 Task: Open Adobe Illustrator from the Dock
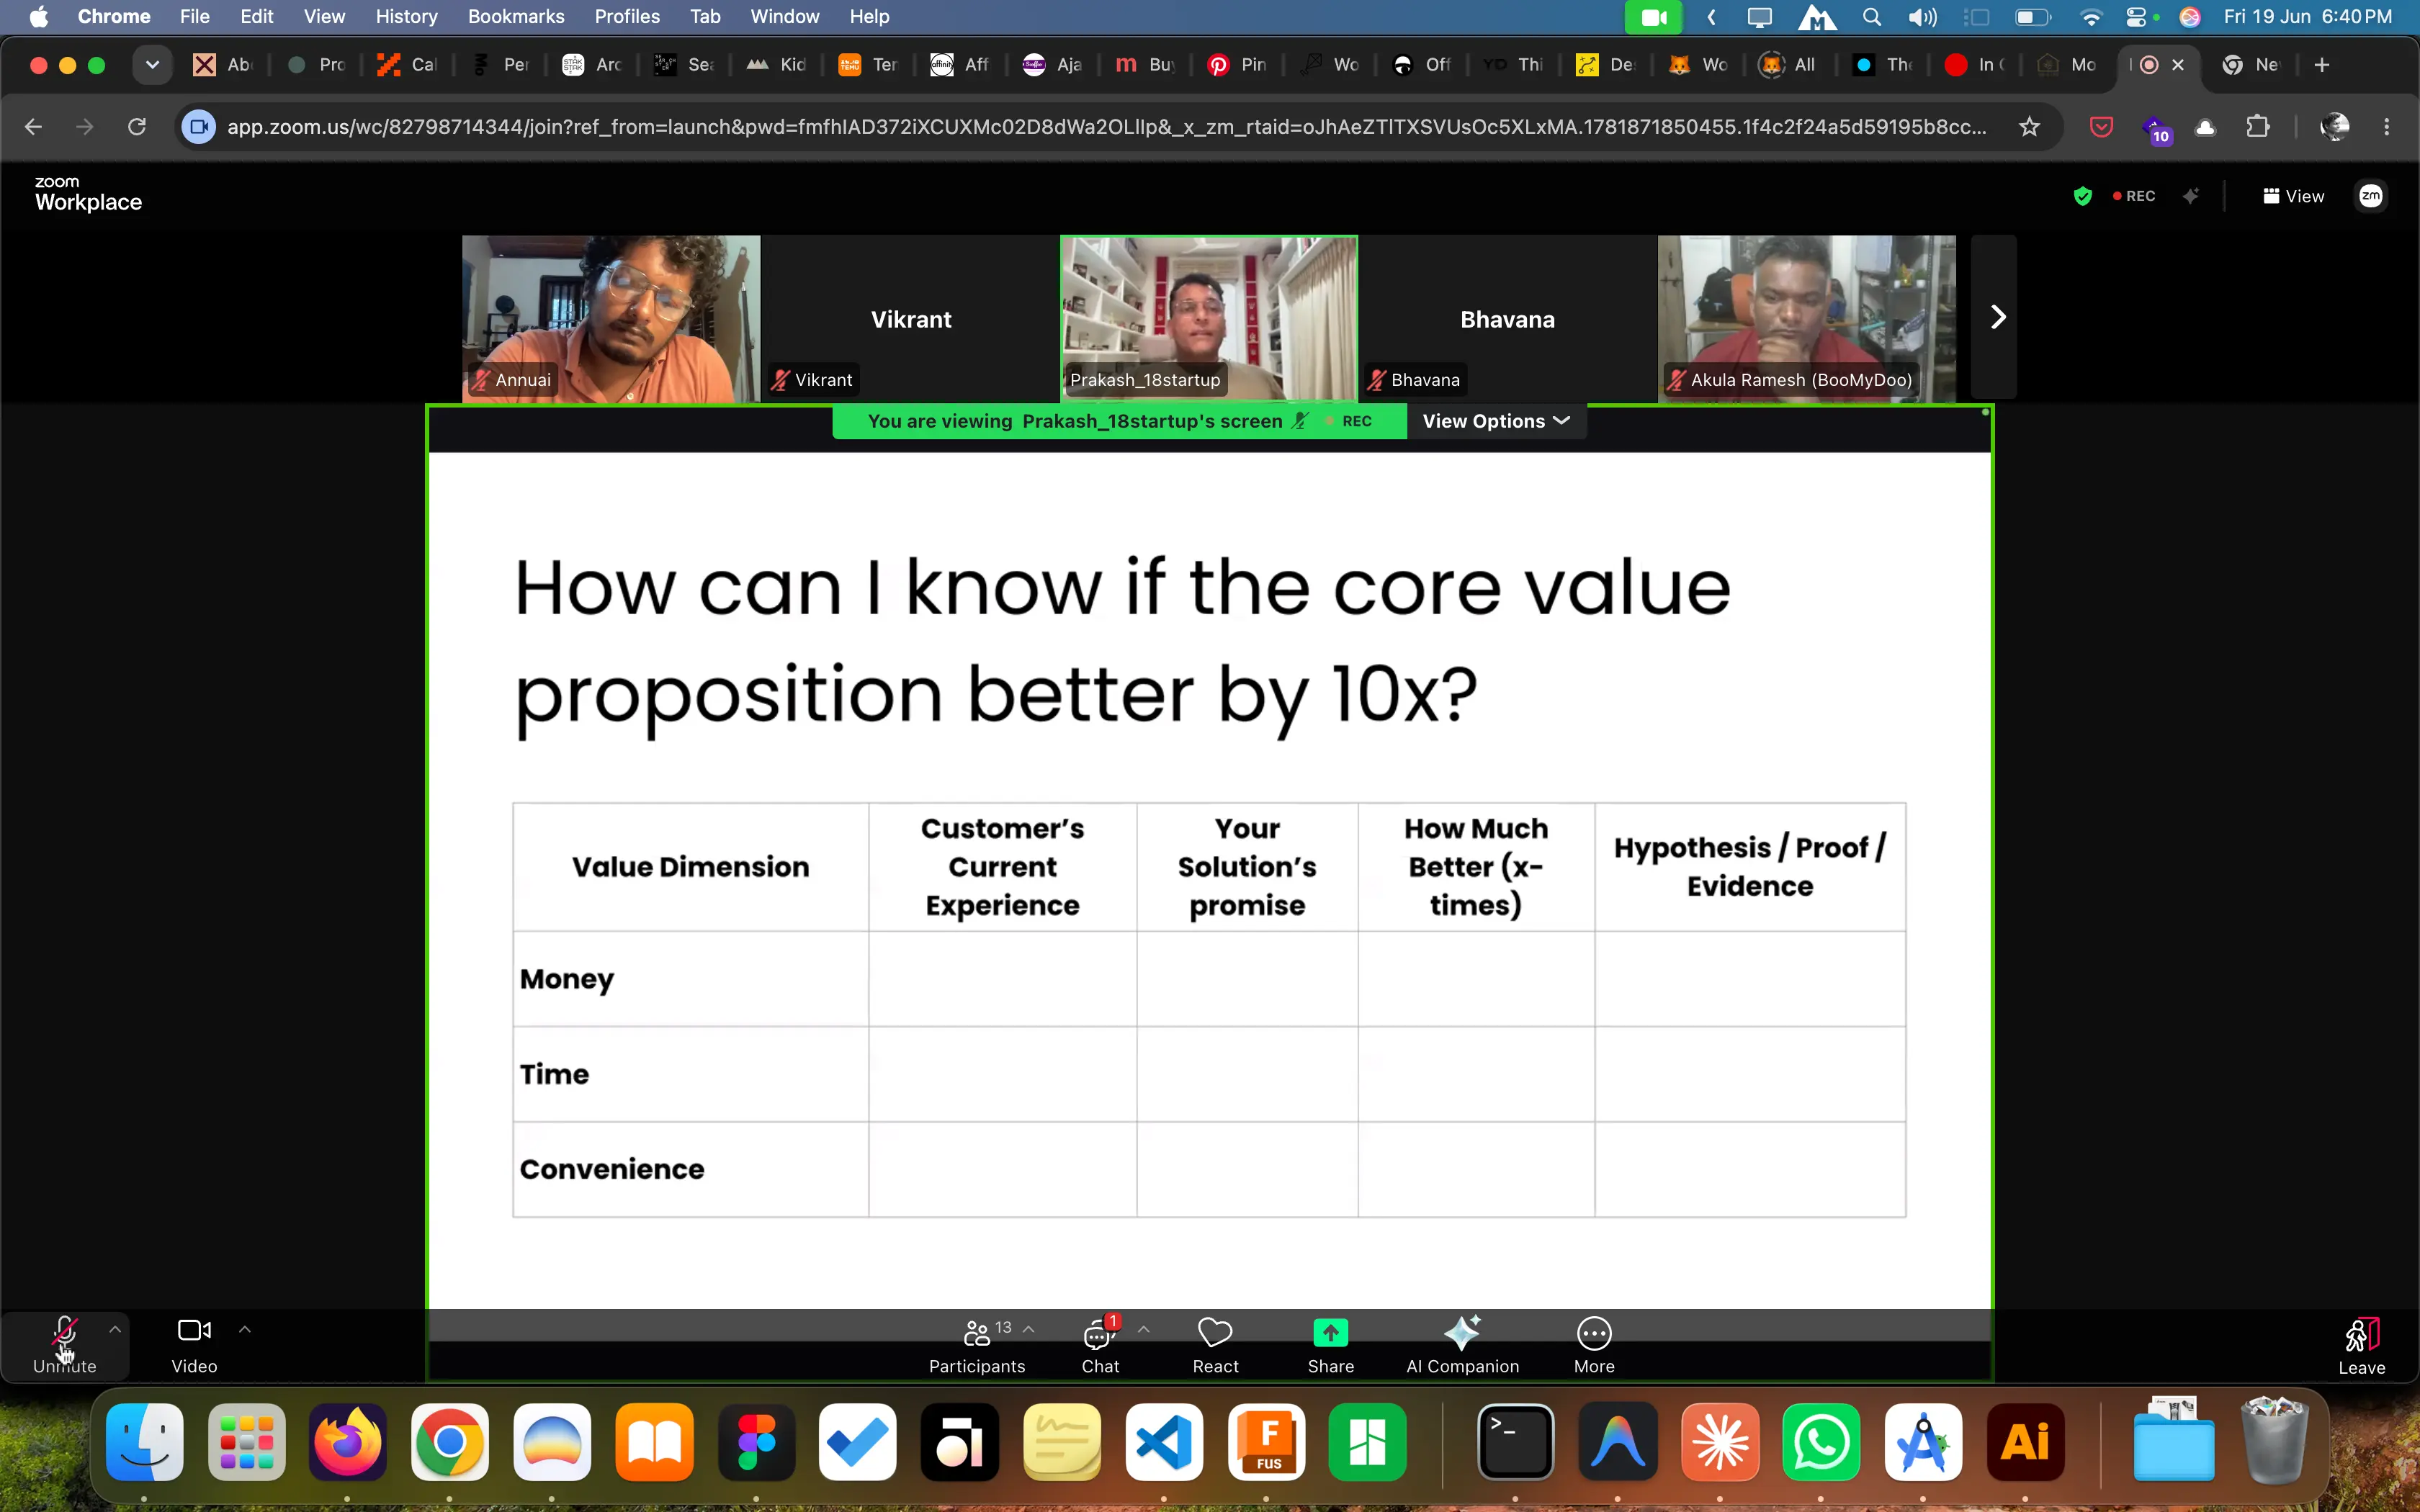[2025, 1442]
